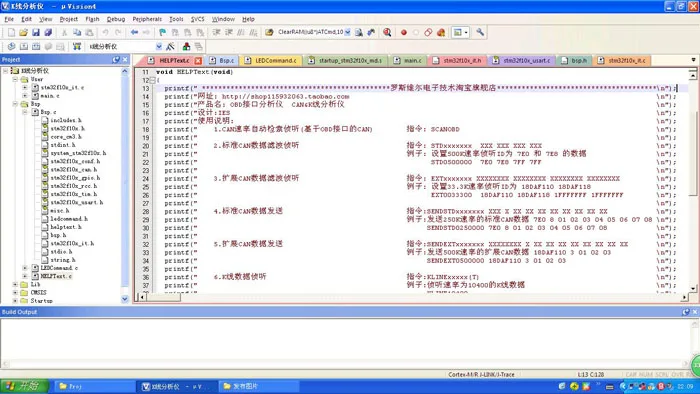
Task: Click the Save All toolbar icon
Action: click(x=48, y=33)
